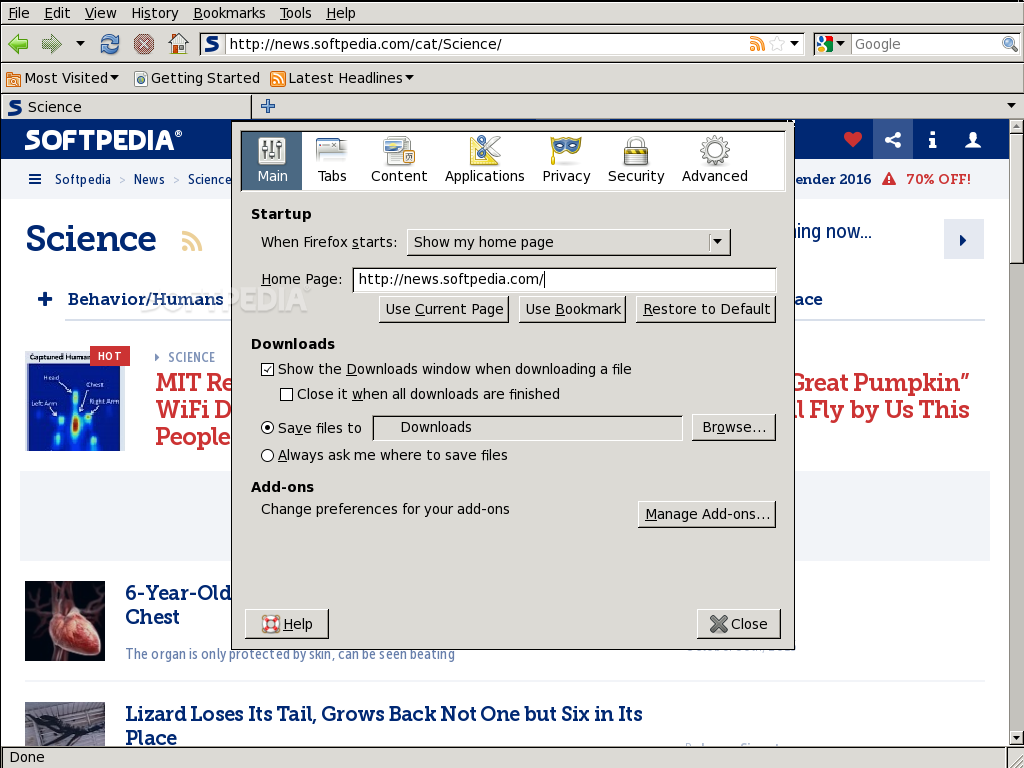Click the orange RSS icon beside Science heading

click(191, 241)
